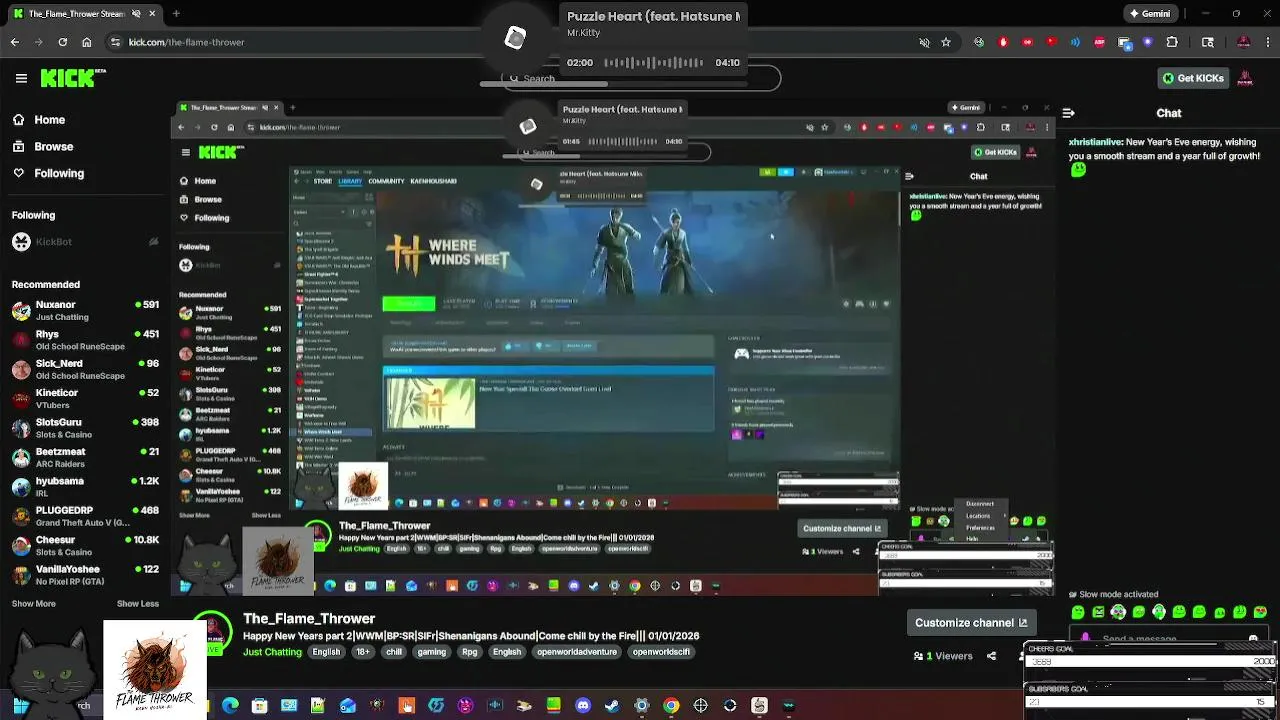The image size is (1280, 720).
Task: Seek the Puzzle Heart media waveform progress
Action: click(654, 62)
